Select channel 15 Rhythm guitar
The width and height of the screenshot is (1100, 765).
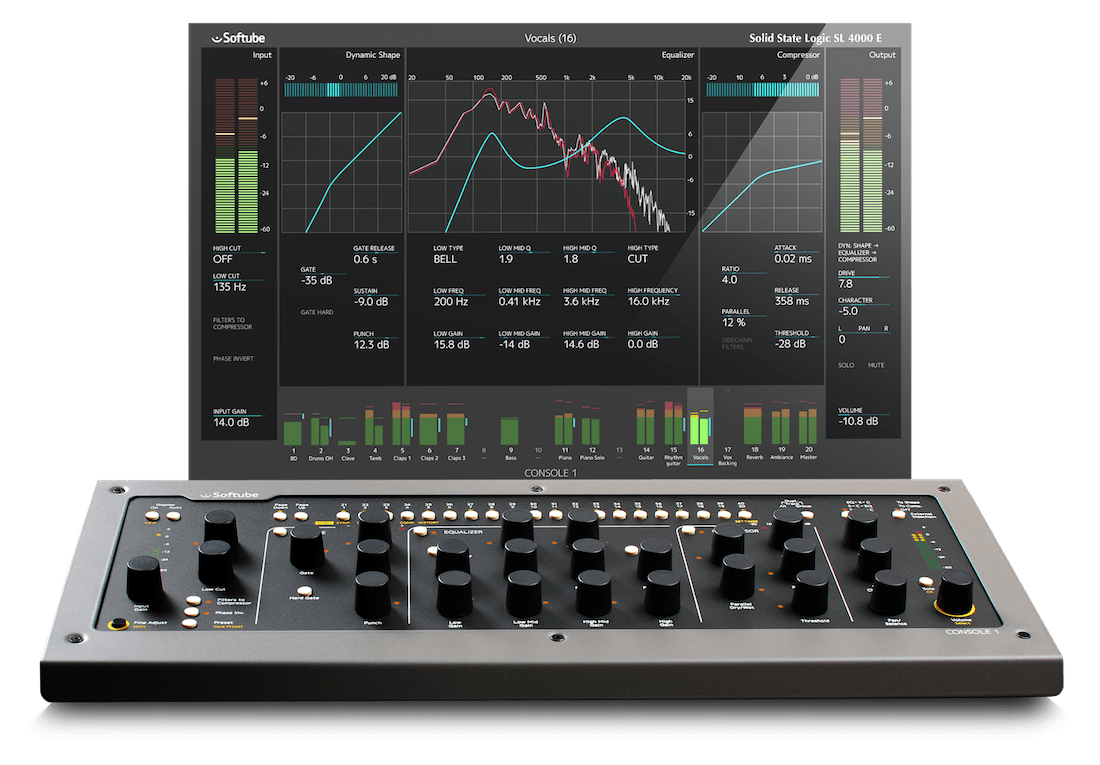point(673,432)
